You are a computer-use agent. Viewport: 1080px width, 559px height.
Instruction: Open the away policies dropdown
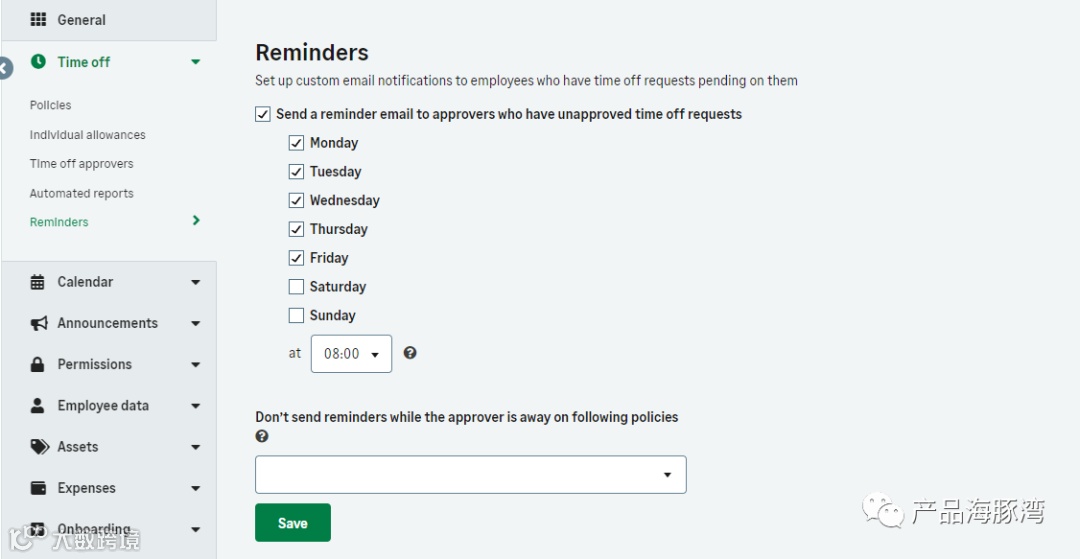[470, 475]
